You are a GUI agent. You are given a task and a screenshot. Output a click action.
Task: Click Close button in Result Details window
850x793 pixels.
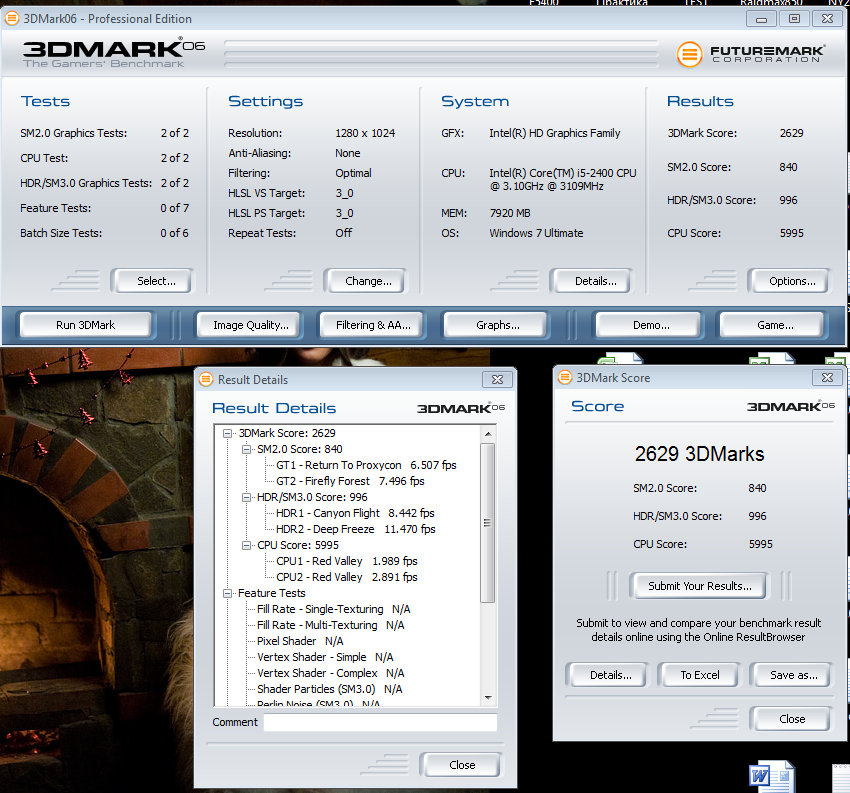point(461,765)
